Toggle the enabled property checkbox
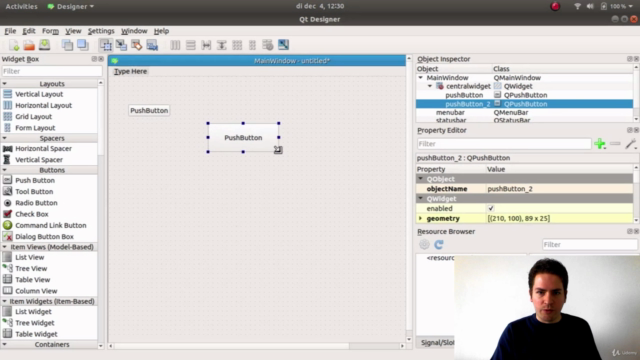The height and width of the screenshot is (360, 640). [x=491, y=209]
